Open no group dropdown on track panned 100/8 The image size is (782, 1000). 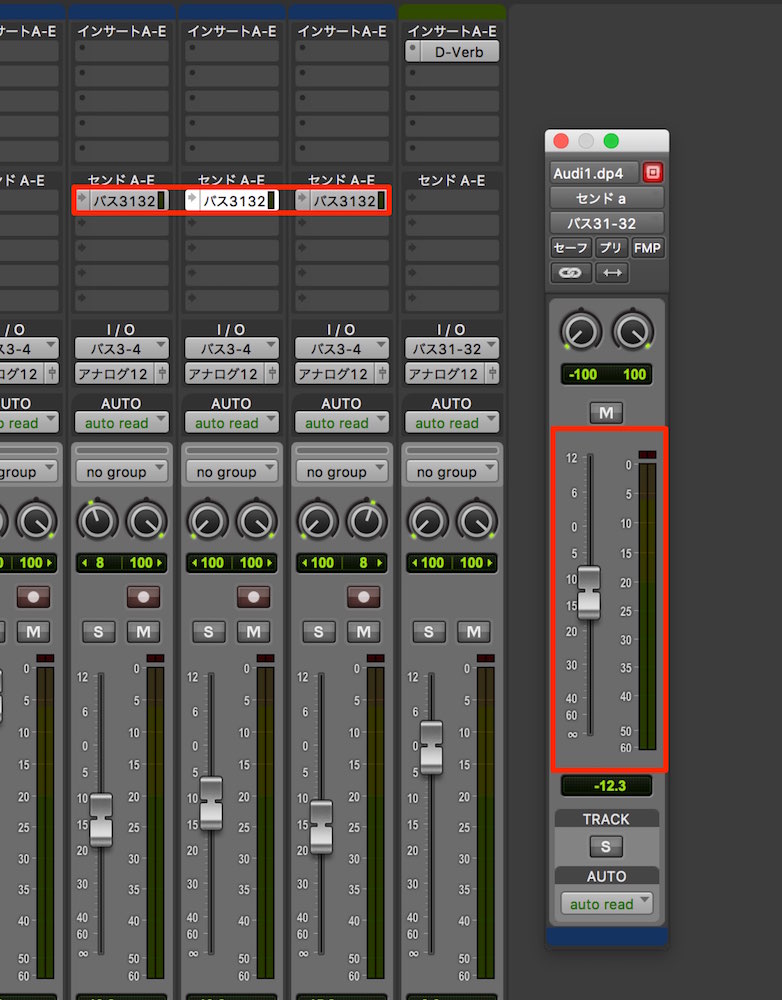pos(342,472)
